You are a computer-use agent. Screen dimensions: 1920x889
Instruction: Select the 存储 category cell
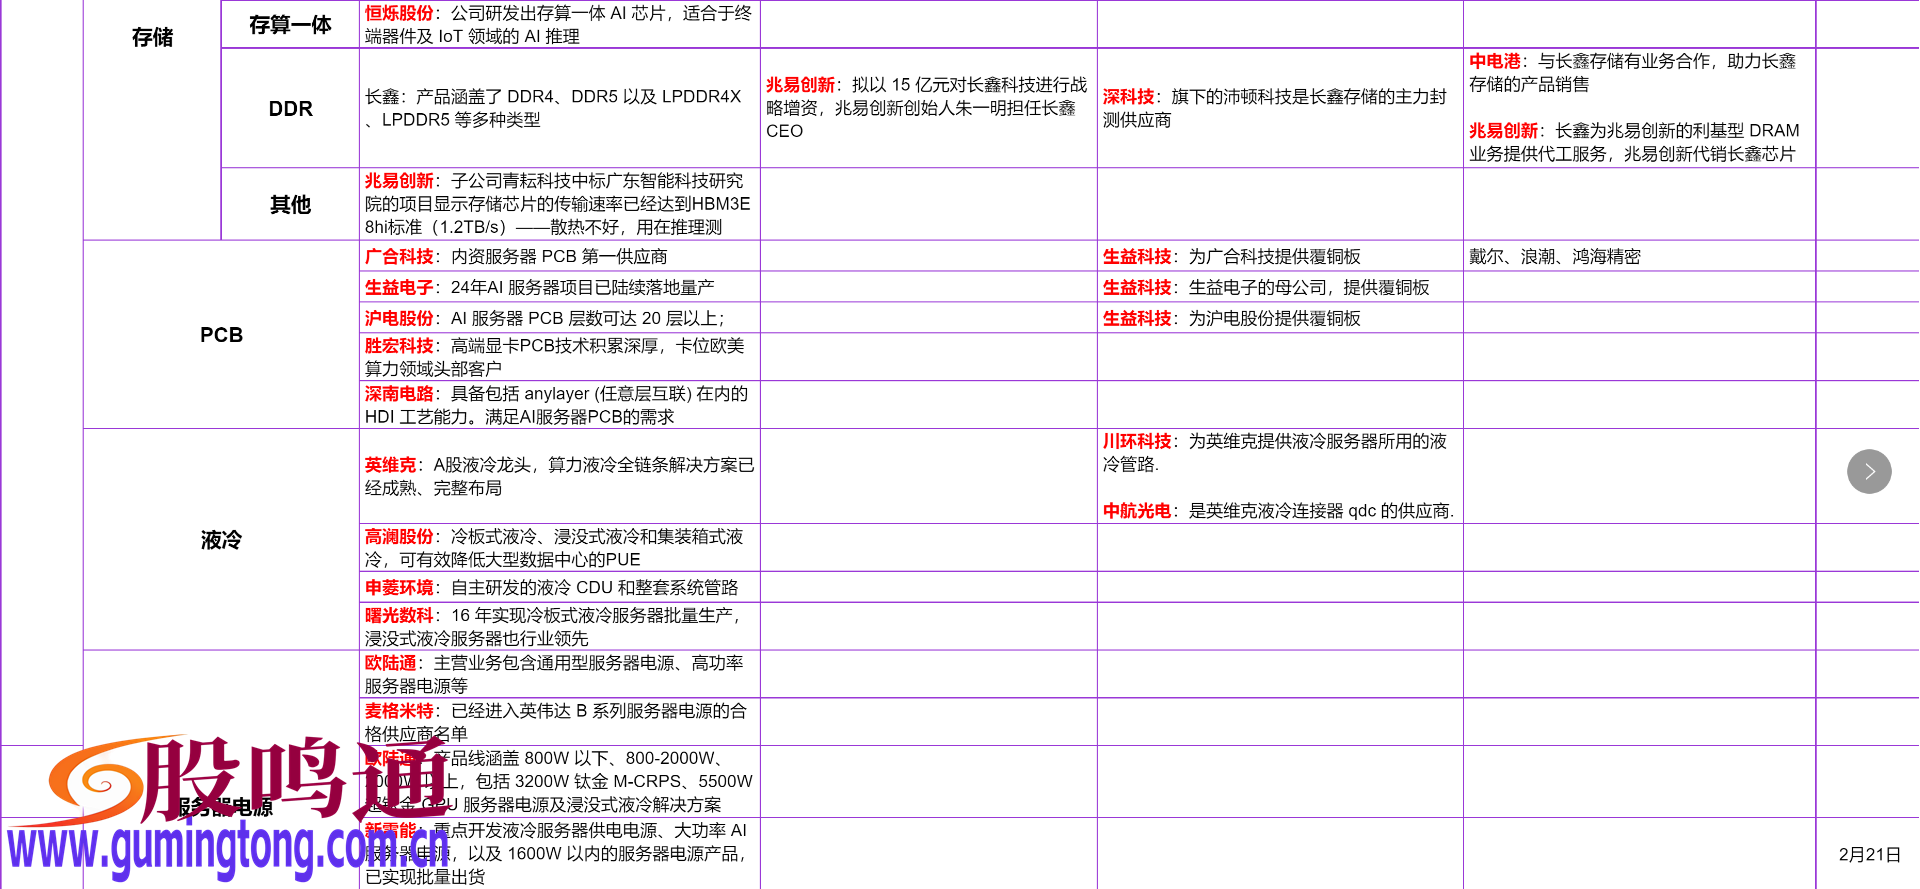coord(152,120)
